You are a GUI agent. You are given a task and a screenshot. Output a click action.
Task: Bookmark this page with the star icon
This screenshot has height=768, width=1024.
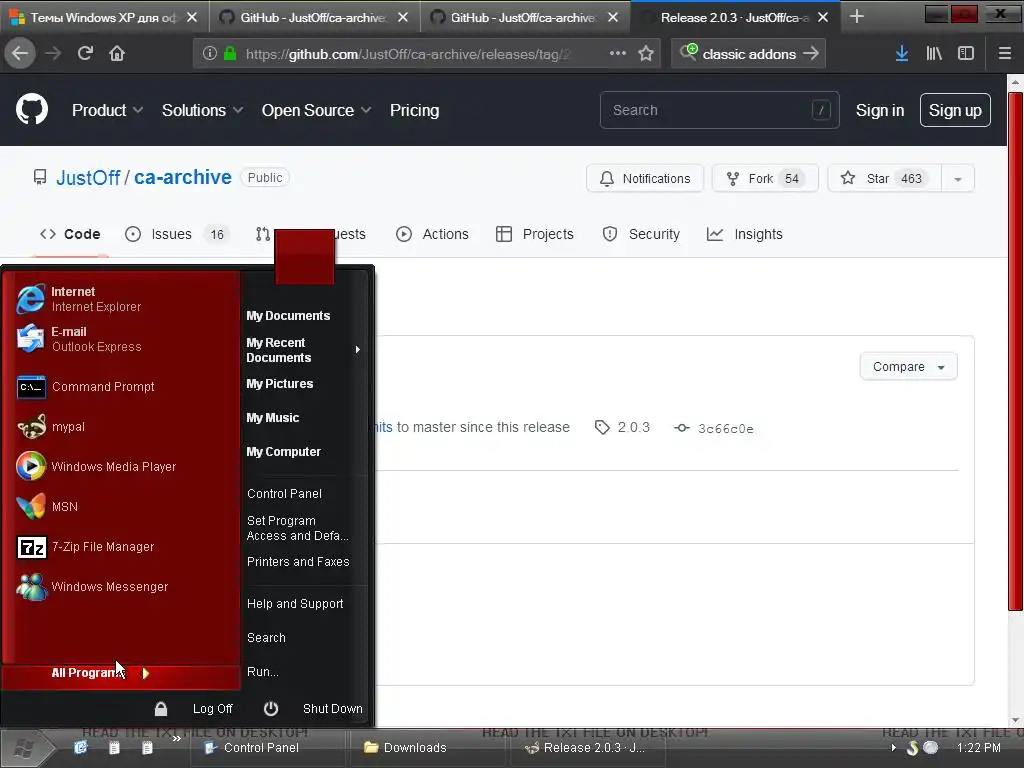tap(646, 54)
